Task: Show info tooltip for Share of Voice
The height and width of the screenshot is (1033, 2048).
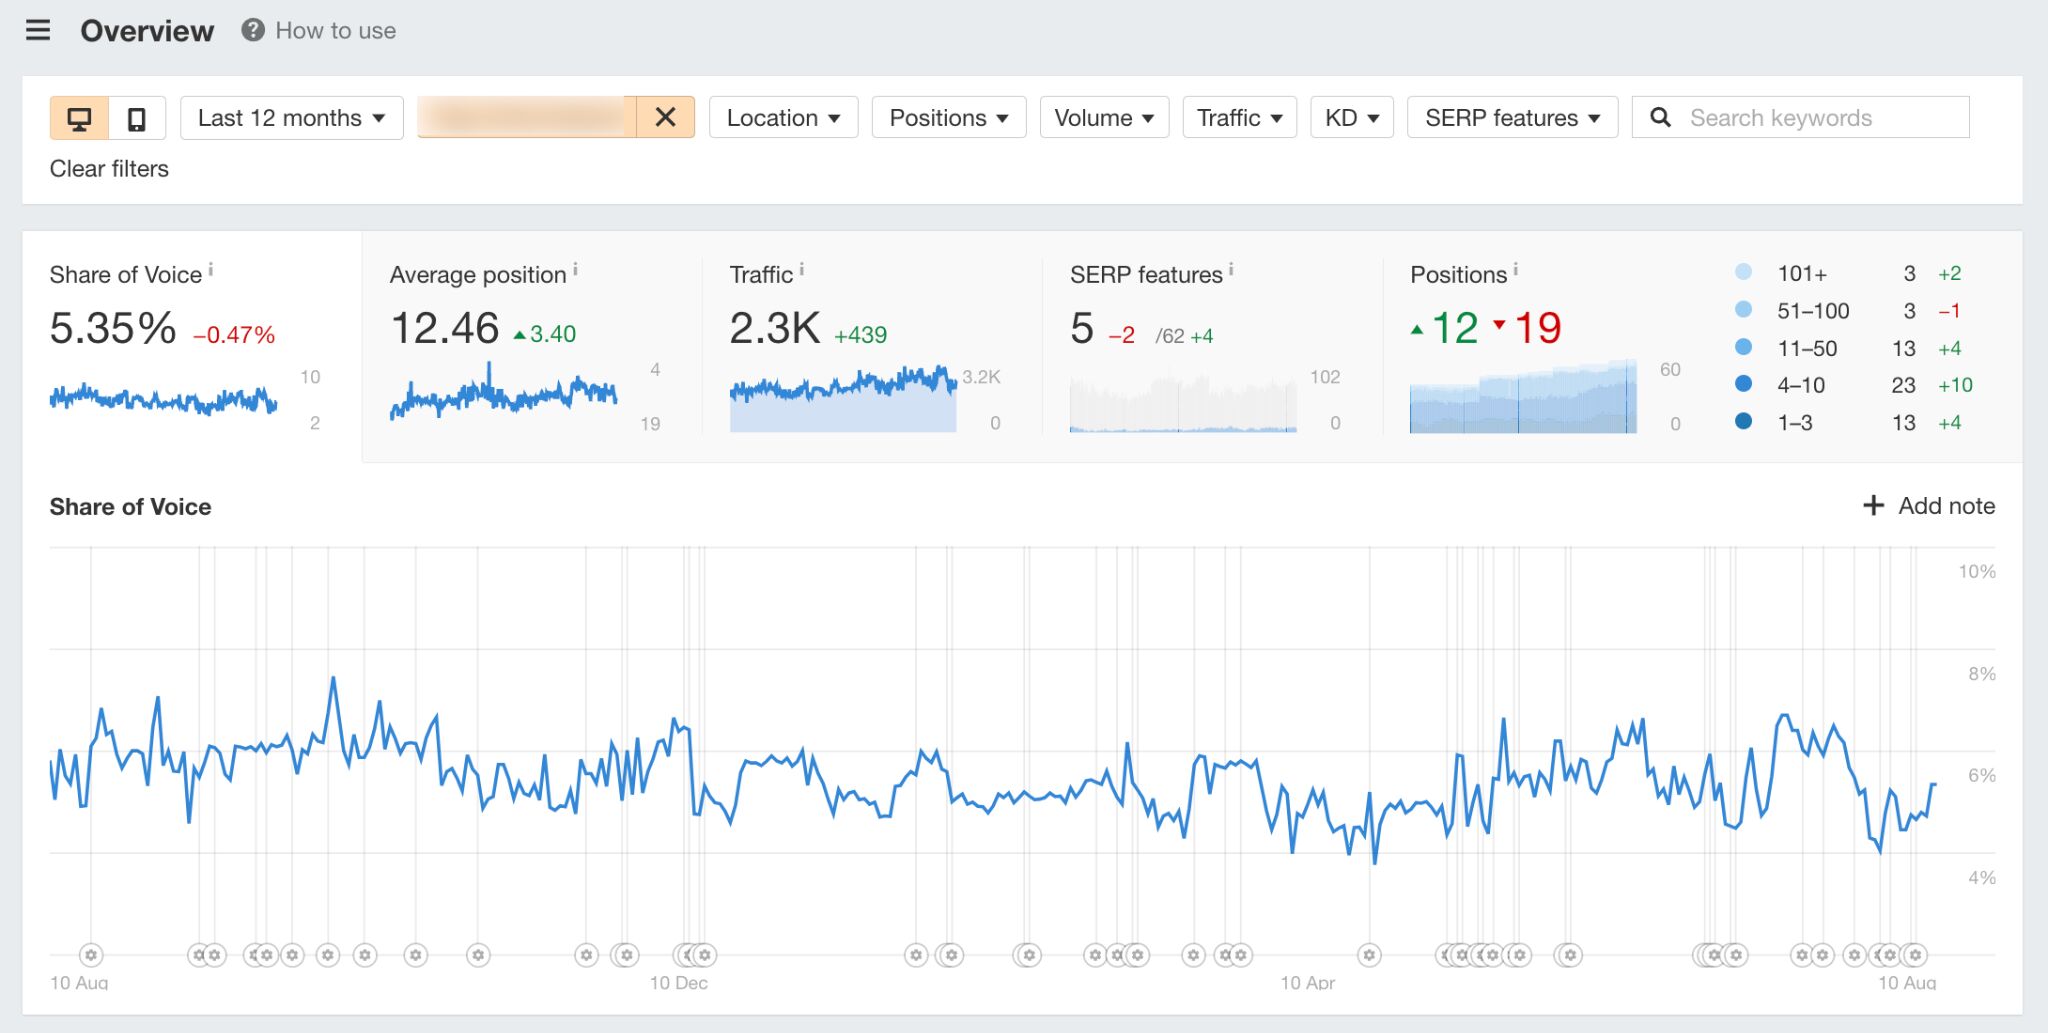Action: coord(211,270)
